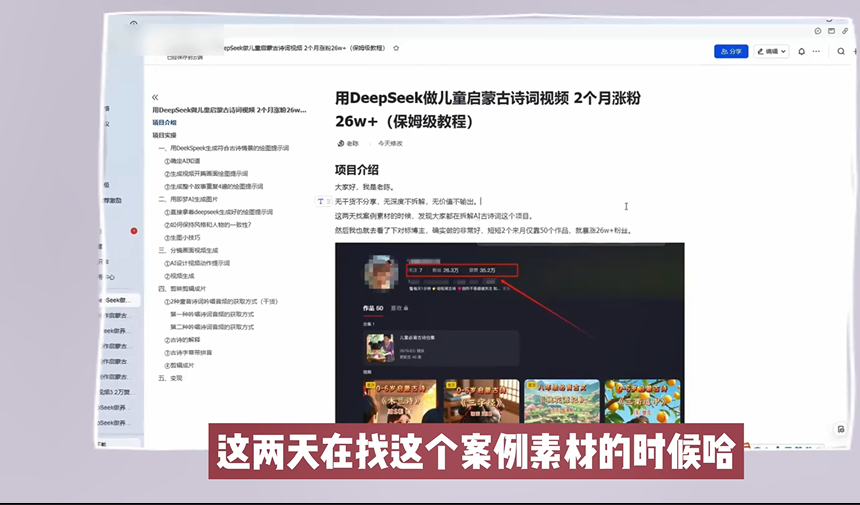
Task: Click the author avatar next to 老陈
Action: point(341,143)
